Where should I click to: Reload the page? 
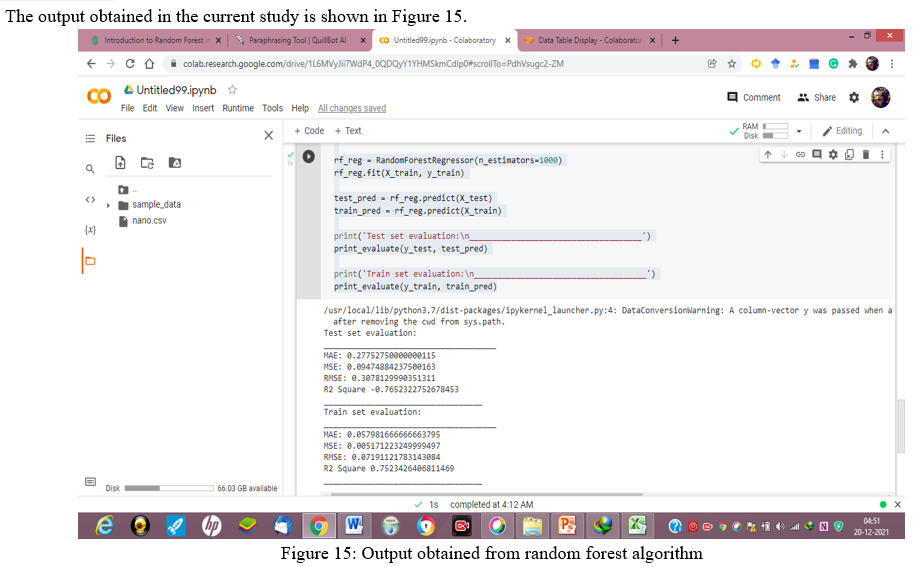tap(130, 63)
